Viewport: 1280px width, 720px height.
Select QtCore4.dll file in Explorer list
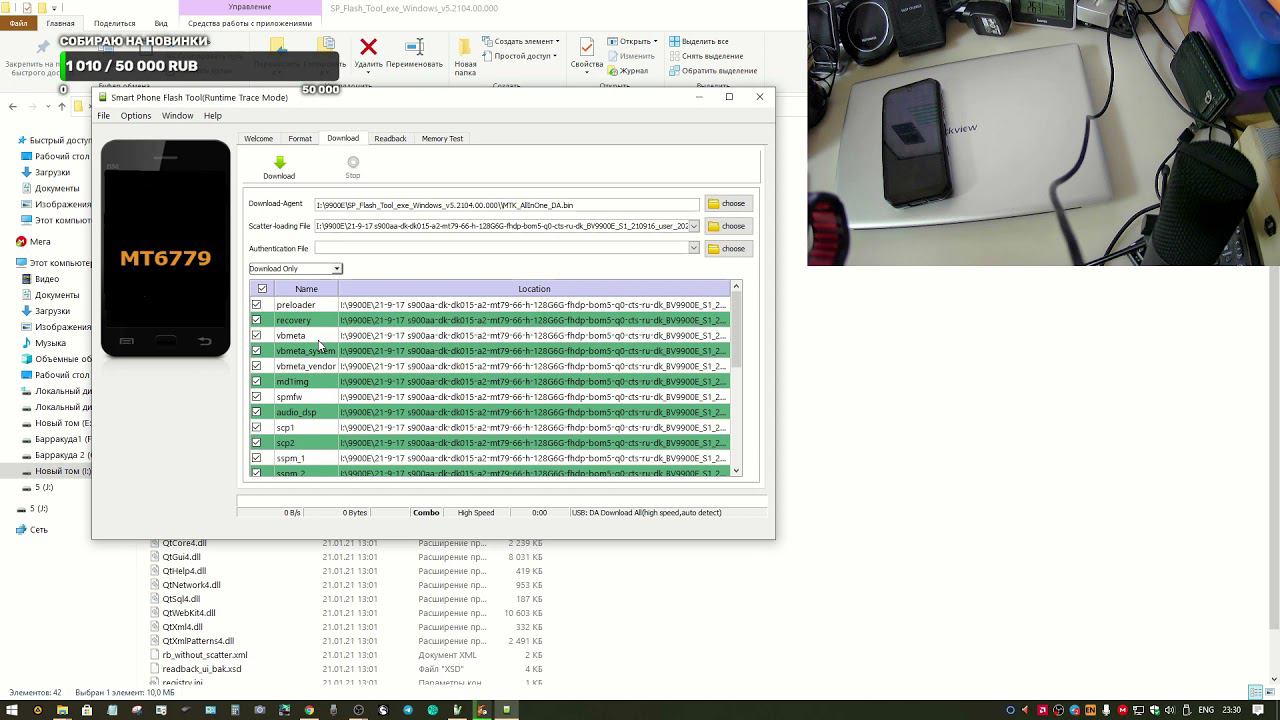click(184, 543)
